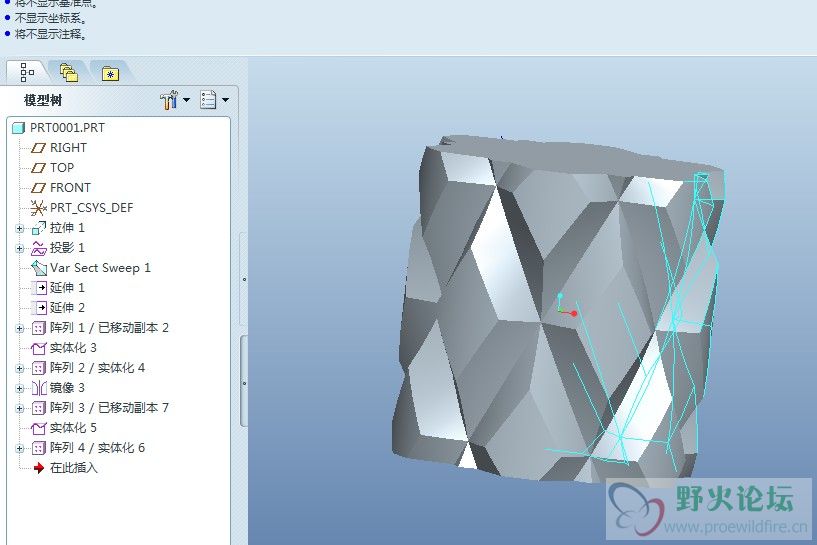Select PRT_CSYS_DEF coordinate system
Image resolution: width=817 pixels, height=545 pixels.
click(x=92, y=208)
